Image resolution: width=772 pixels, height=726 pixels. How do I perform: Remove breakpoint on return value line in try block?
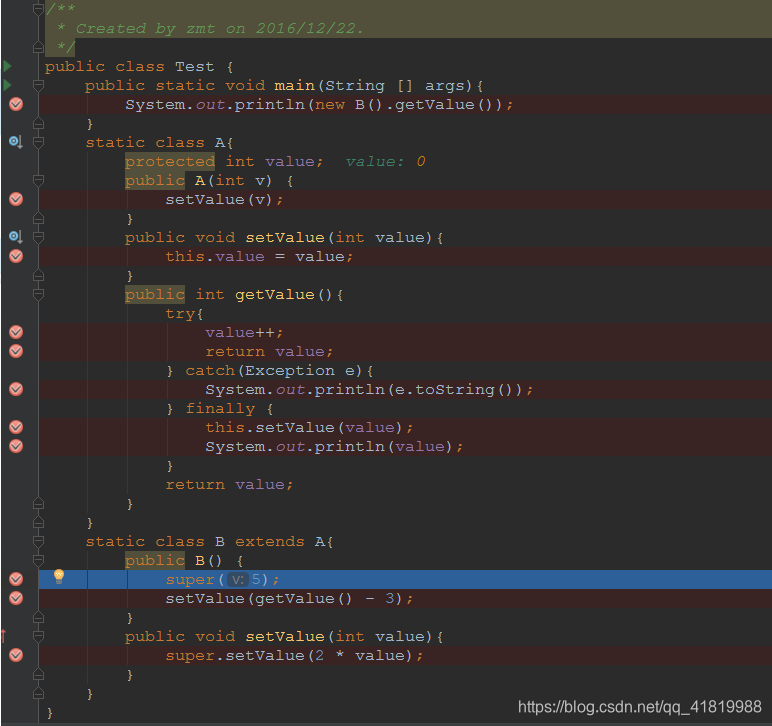coord(16,351)
